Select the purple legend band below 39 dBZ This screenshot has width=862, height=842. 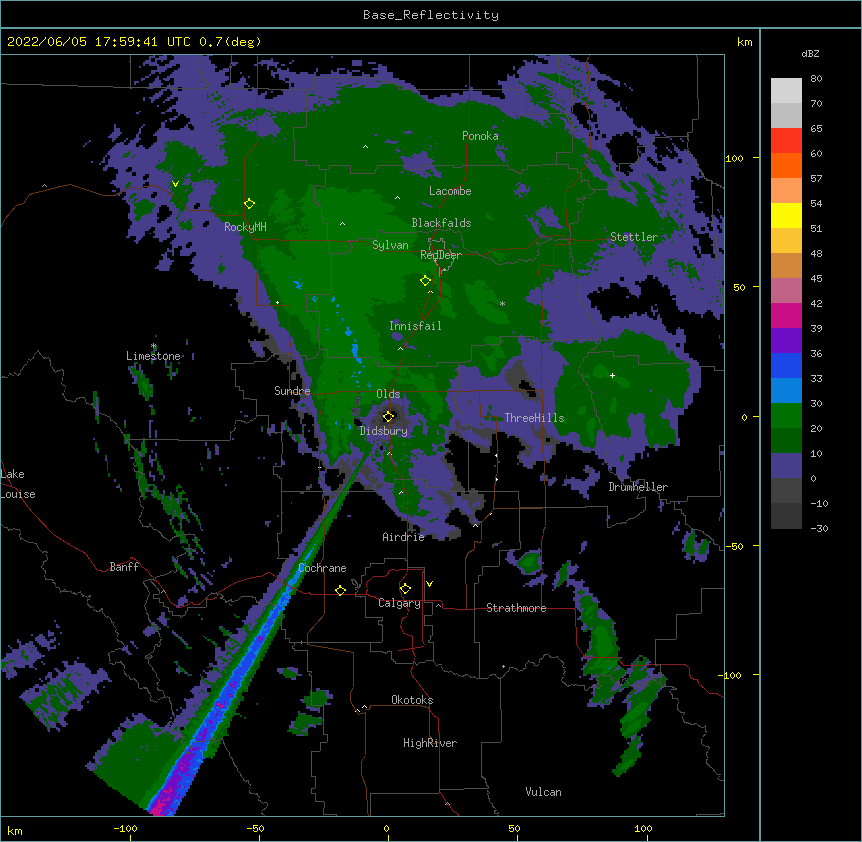pos(786,341)
